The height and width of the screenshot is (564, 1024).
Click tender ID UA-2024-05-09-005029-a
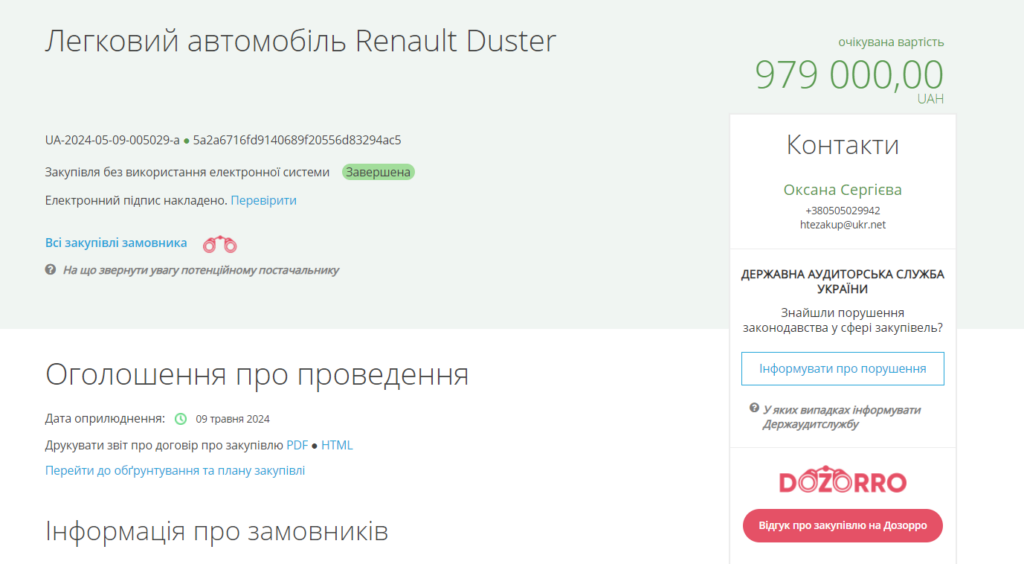tap(112, 140)
